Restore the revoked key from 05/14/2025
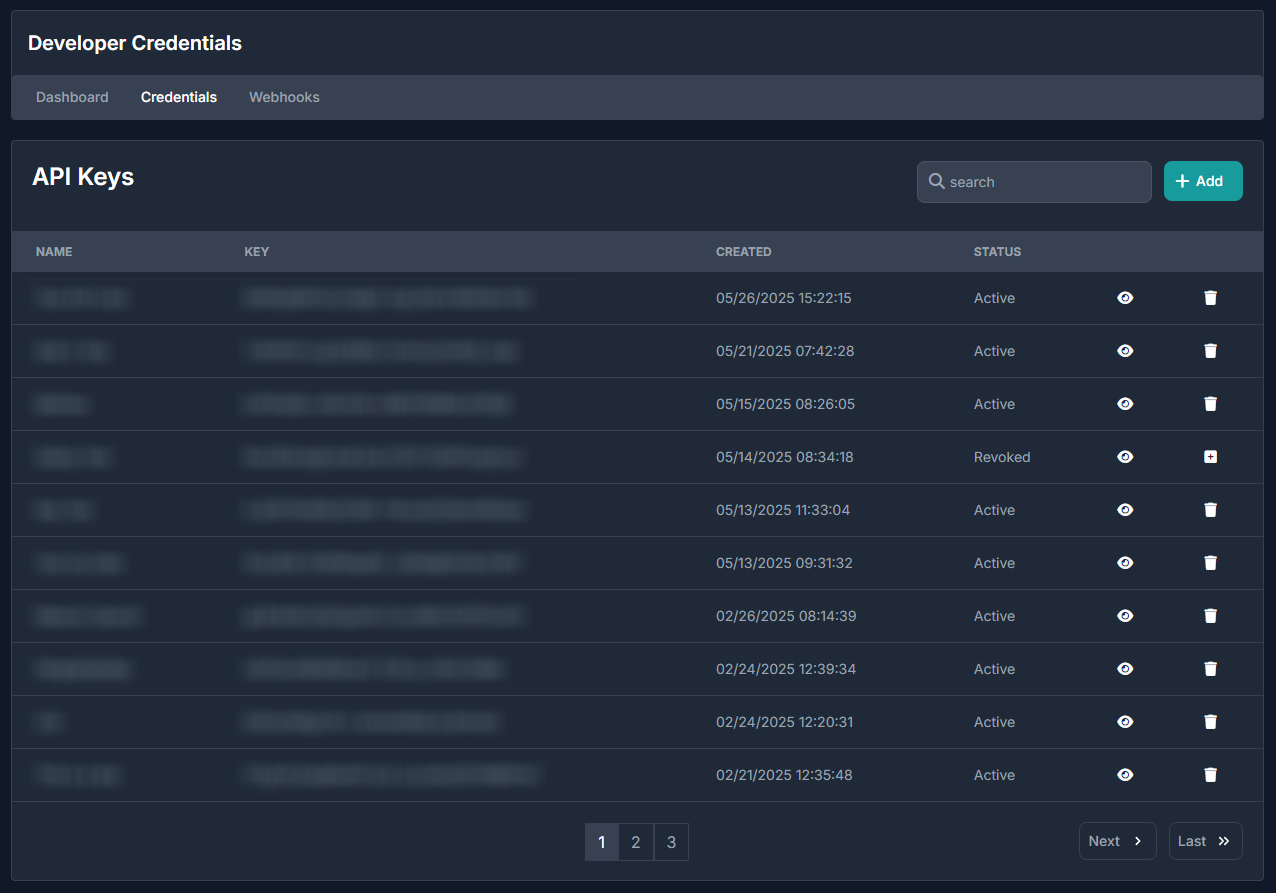1276x893 pixels. [x=1210, y=457]
